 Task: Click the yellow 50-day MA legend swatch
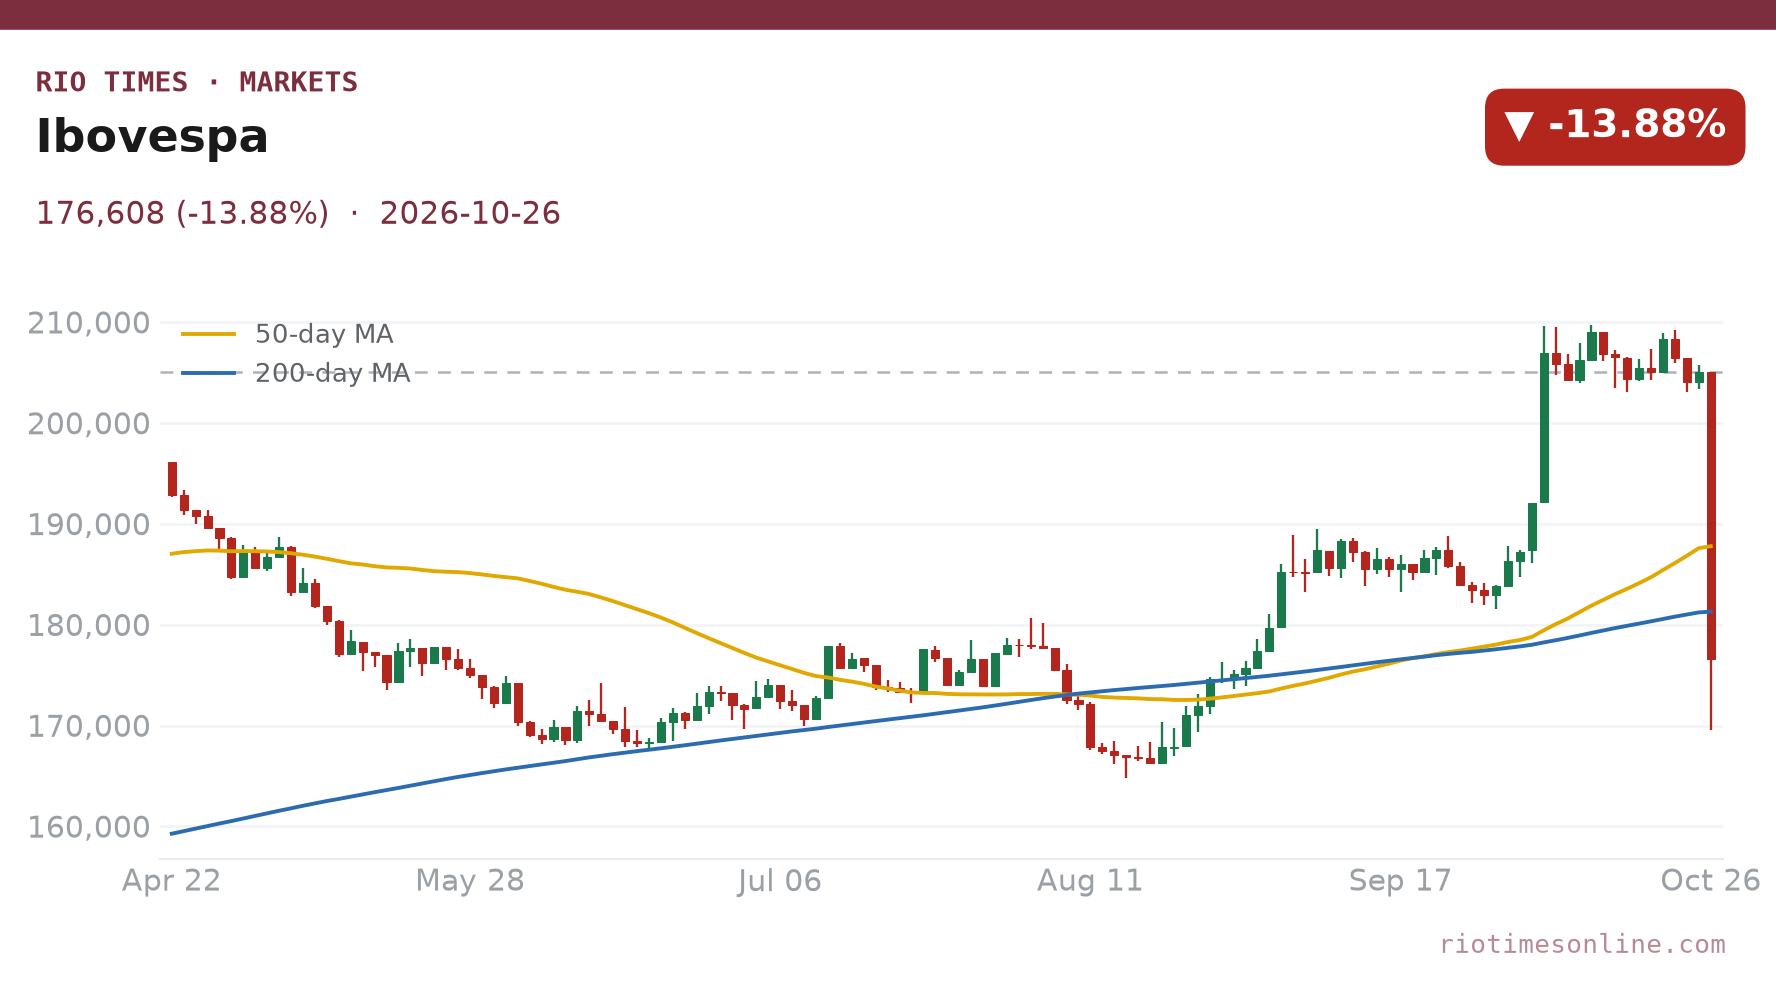tap(209, 334)
